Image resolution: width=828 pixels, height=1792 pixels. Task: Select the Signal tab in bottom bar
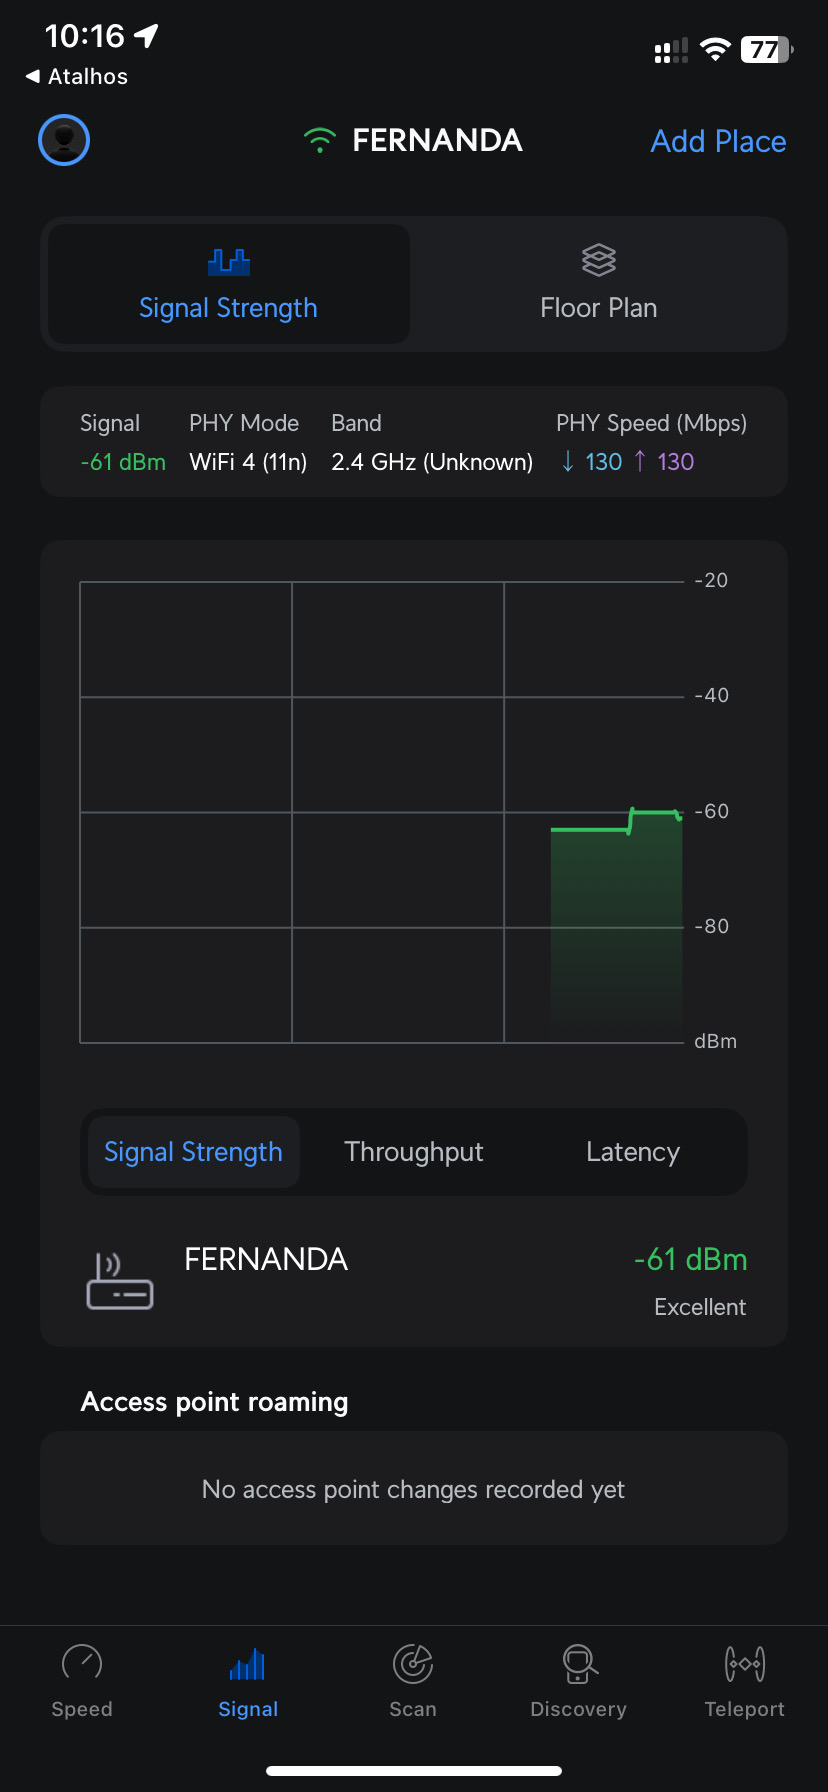pyautogui.click(x=248, y=1681)
